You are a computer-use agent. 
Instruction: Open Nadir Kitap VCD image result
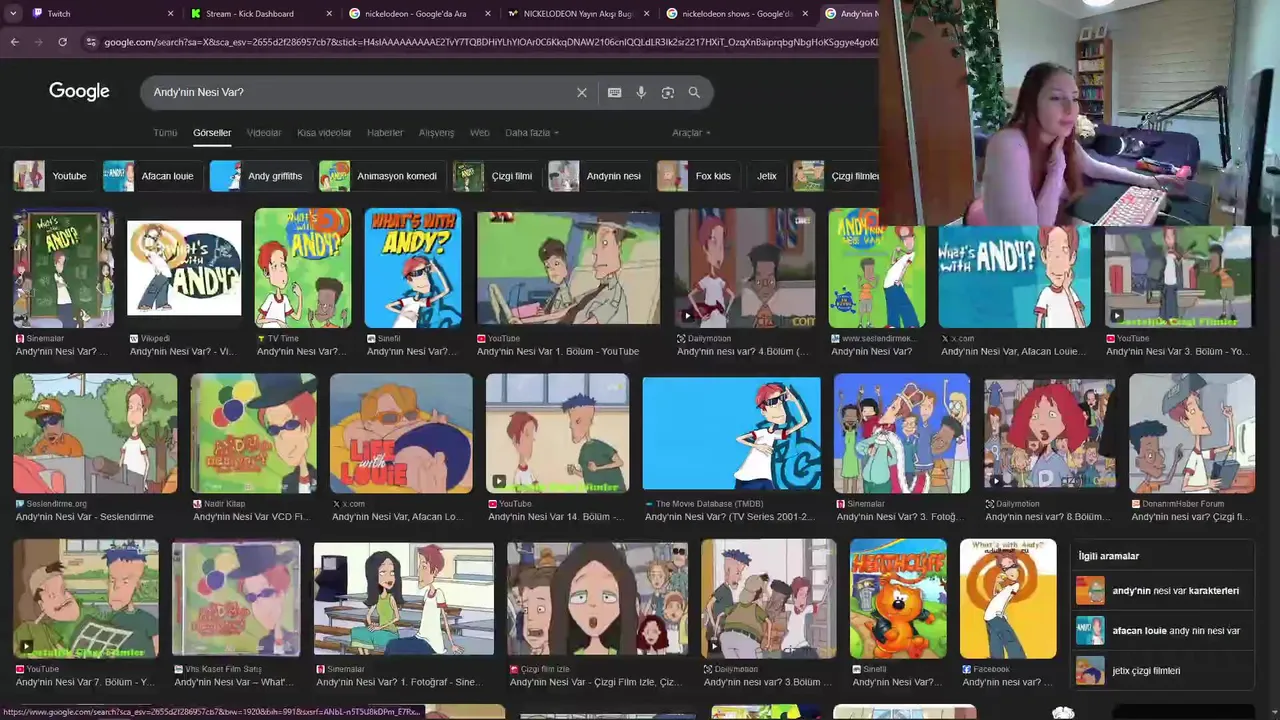(253, 433)
